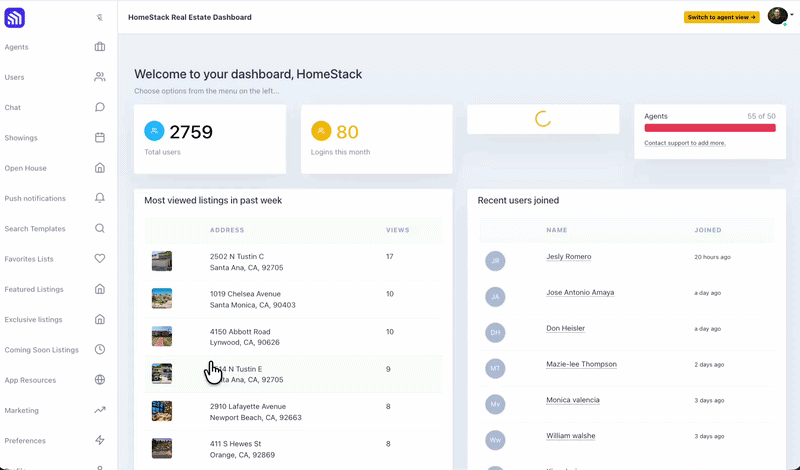This screenshot has height=470, width=800.
Task: Click the VIEWS column header
Action: (x=397, y=230)
